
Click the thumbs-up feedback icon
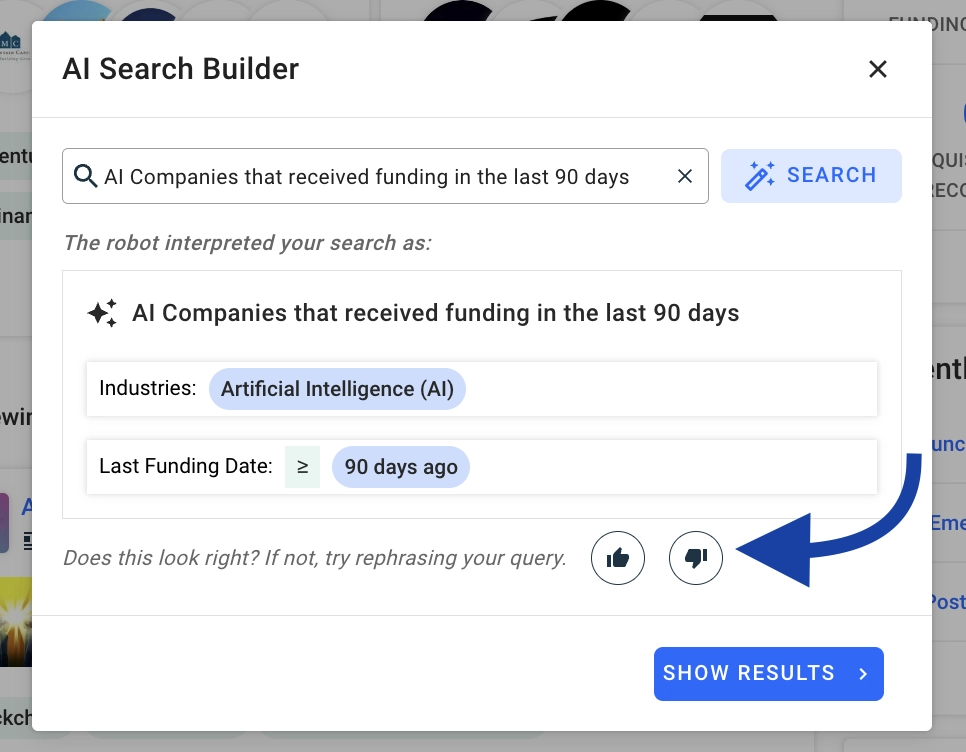click(617, 558)
